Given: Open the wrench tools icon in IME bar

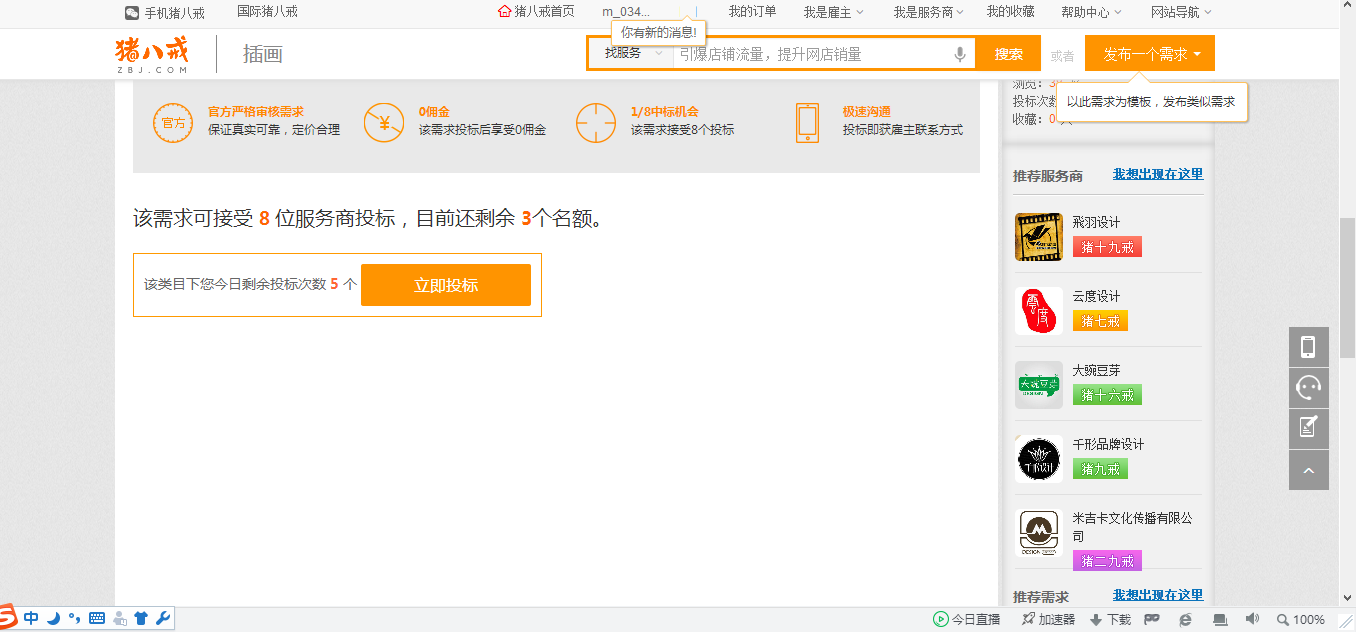Looking at the screenshot, I should (162, 618).
